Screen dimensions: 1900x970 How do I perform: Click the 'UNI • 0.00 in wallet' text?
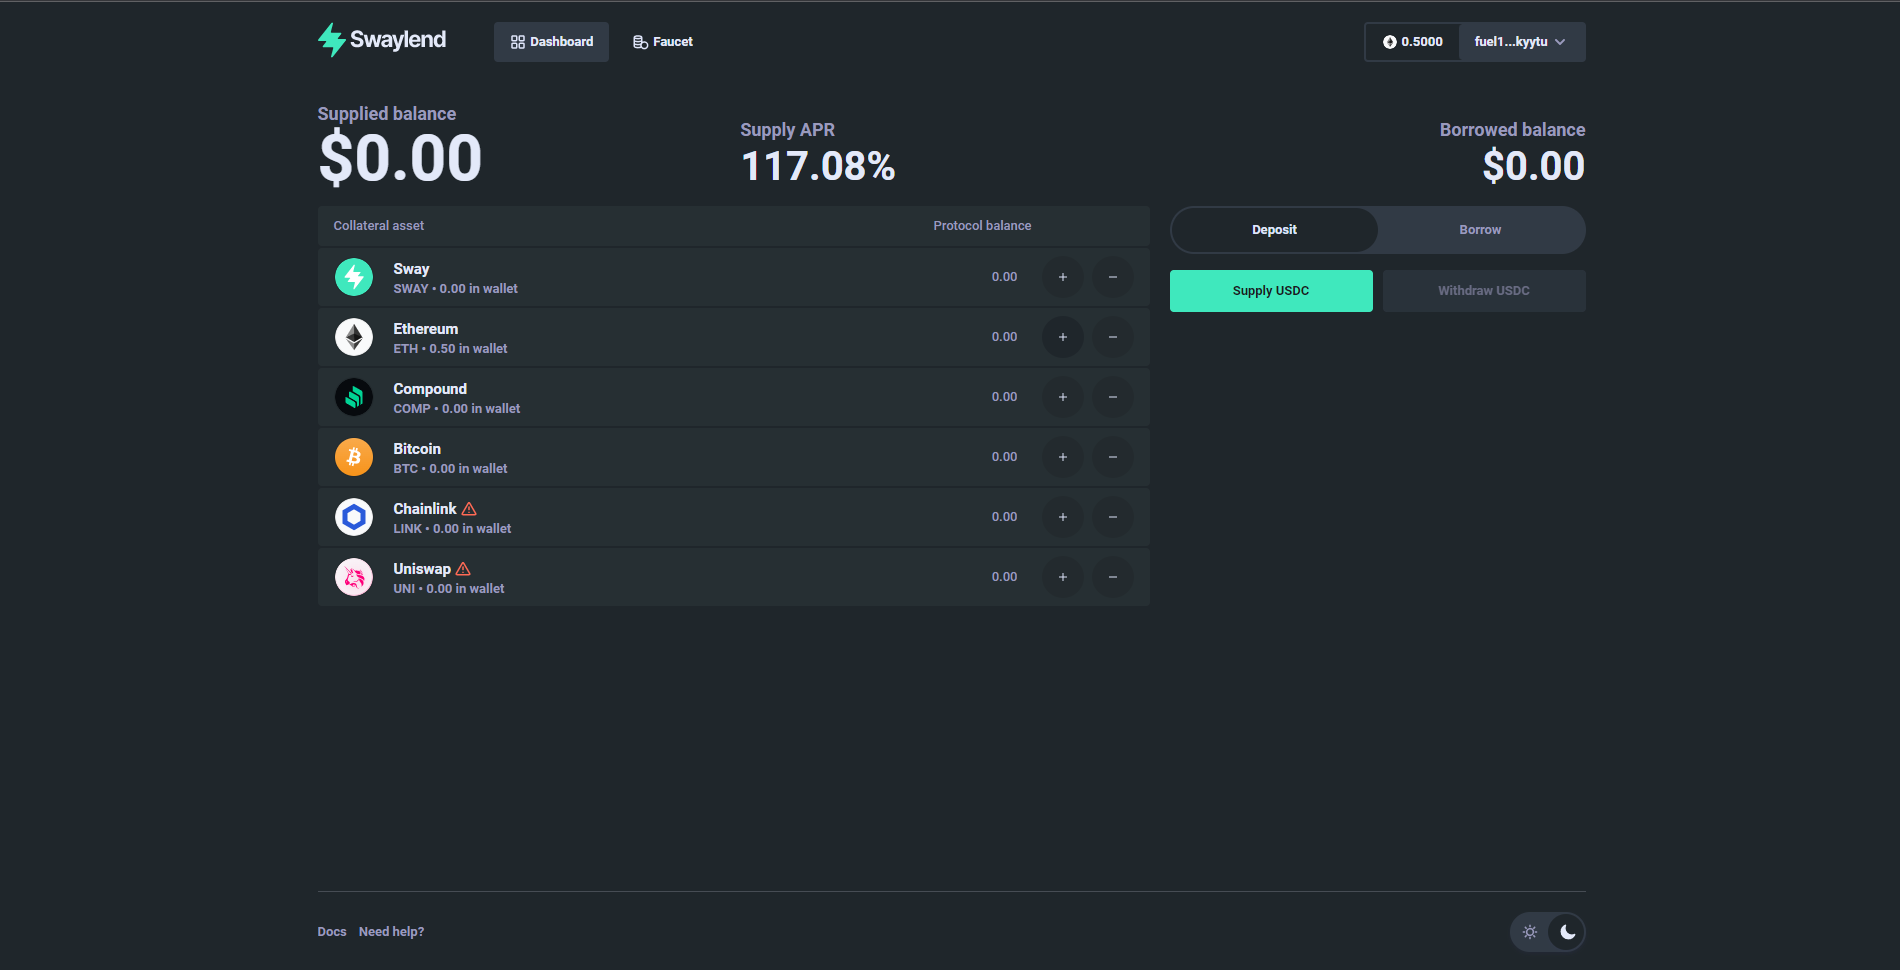tap(448, 589)
